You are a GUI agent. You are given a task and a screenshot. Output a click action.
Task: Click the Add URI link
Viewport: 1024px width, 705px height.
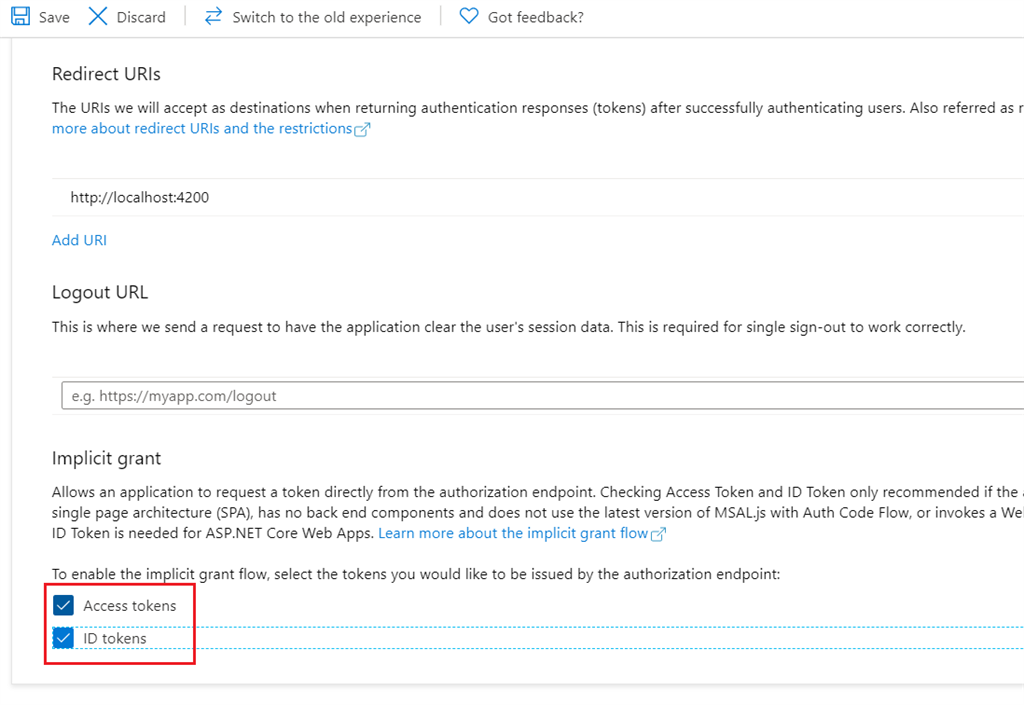(79, 240)
